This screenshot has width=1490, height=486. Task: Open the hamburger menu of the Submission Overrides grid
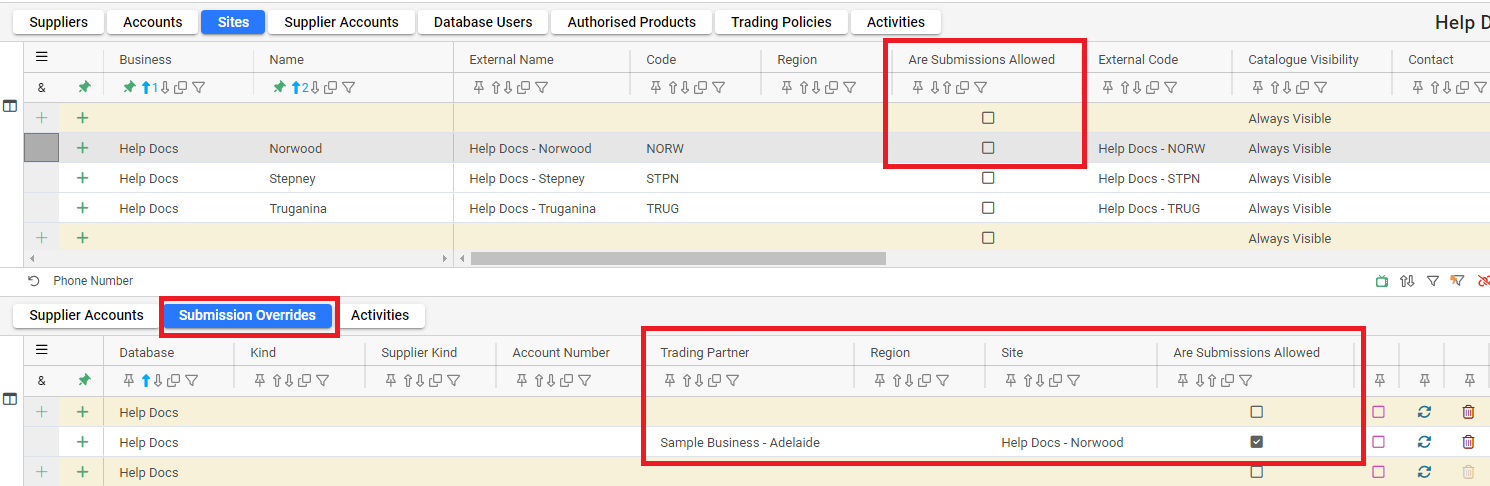pos(42,350)
